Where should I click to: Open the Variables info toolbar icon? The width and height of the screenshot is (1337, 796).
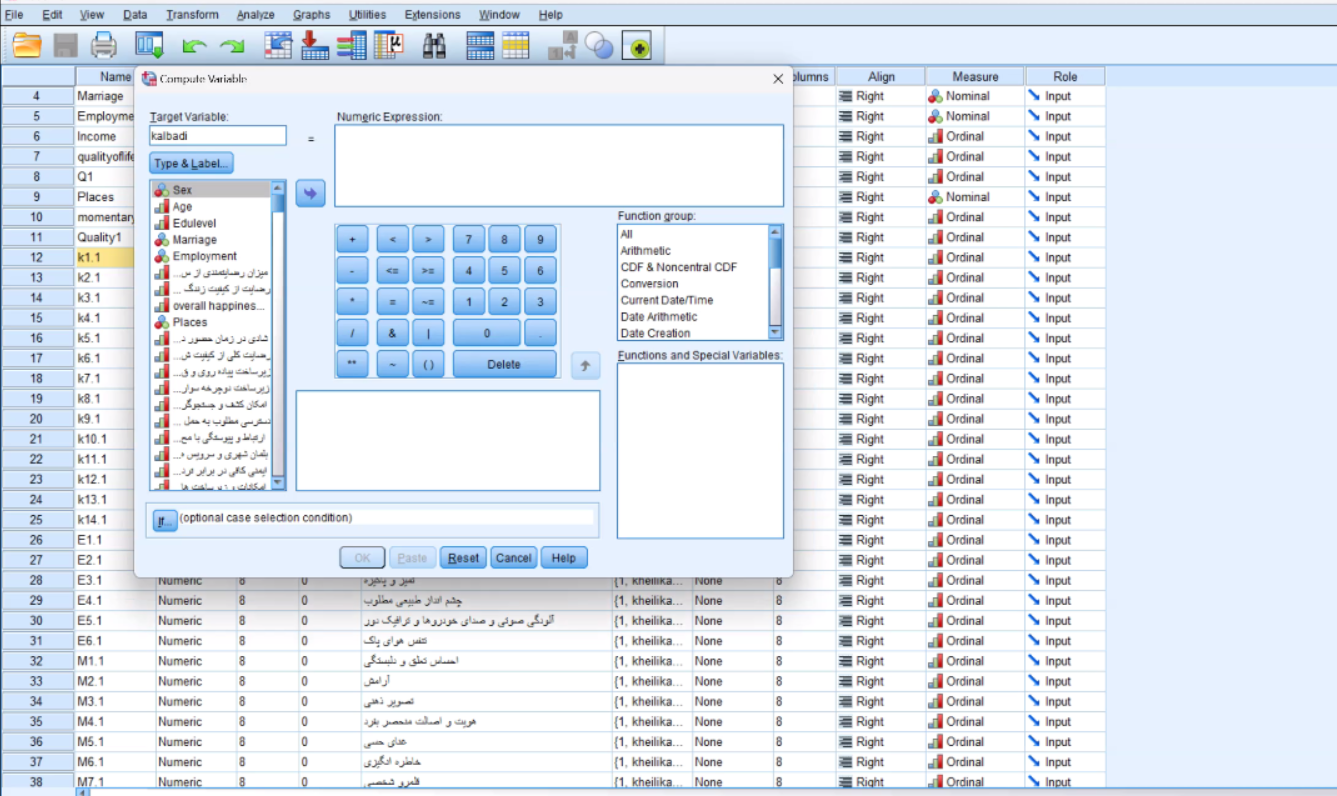[351, 46]
